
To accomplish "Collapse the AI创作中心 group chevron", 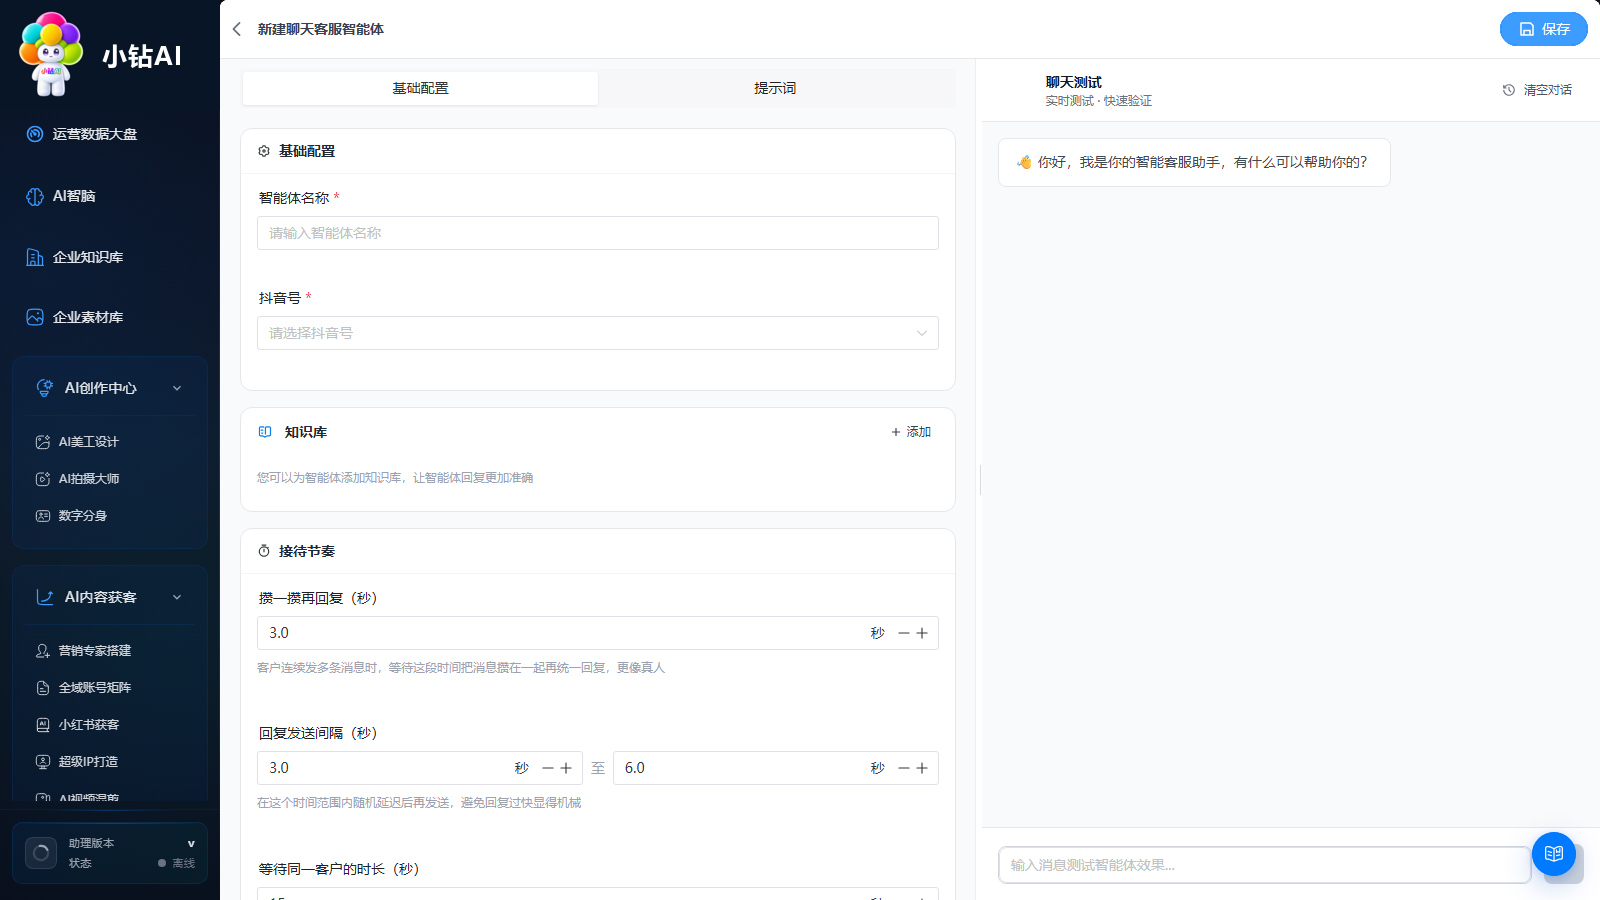I will click(177, 388).
